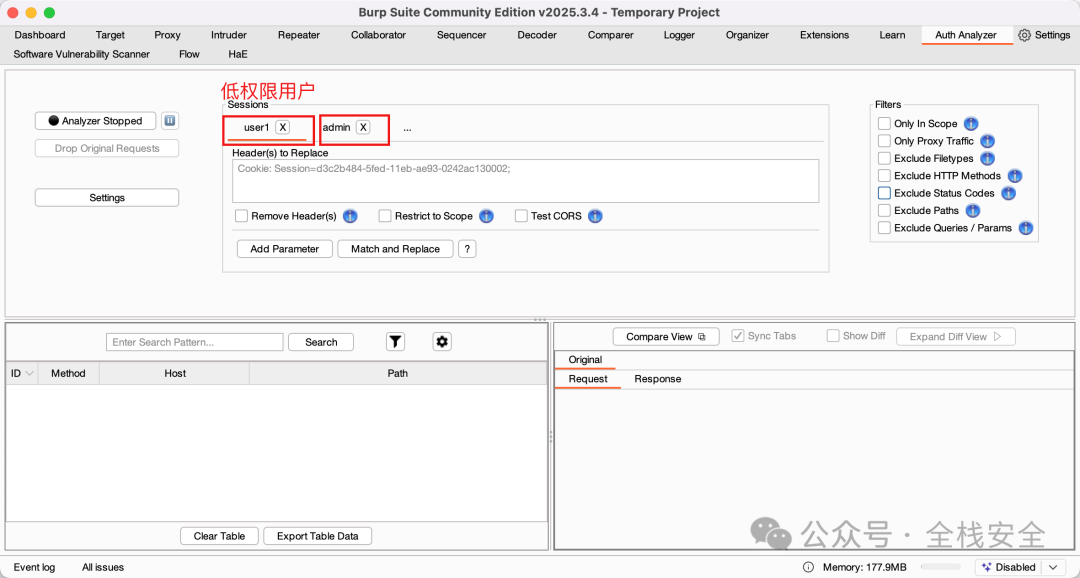Click the Clear Table button
This screenshot has height=578, width=1080.
(220, 536)
